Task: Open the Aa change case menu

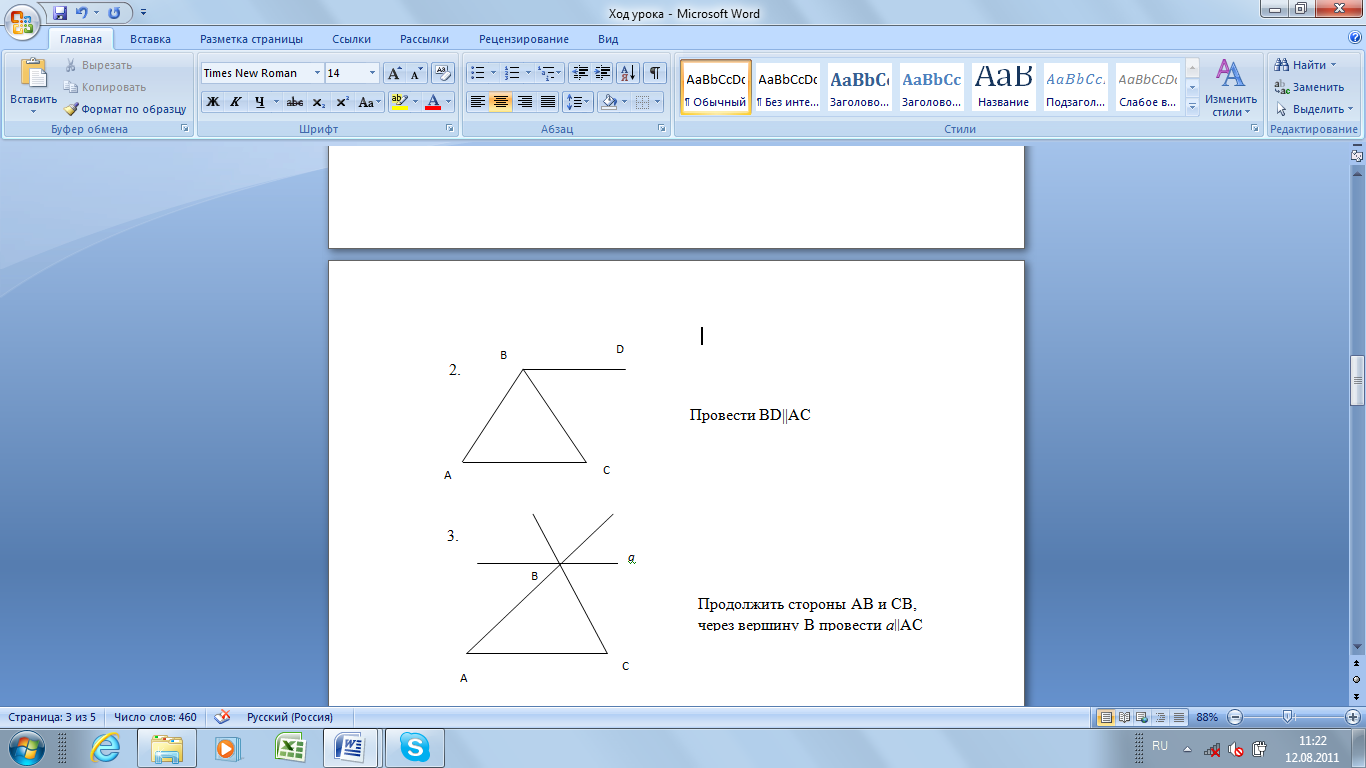Action: click(x=369, y=102)
